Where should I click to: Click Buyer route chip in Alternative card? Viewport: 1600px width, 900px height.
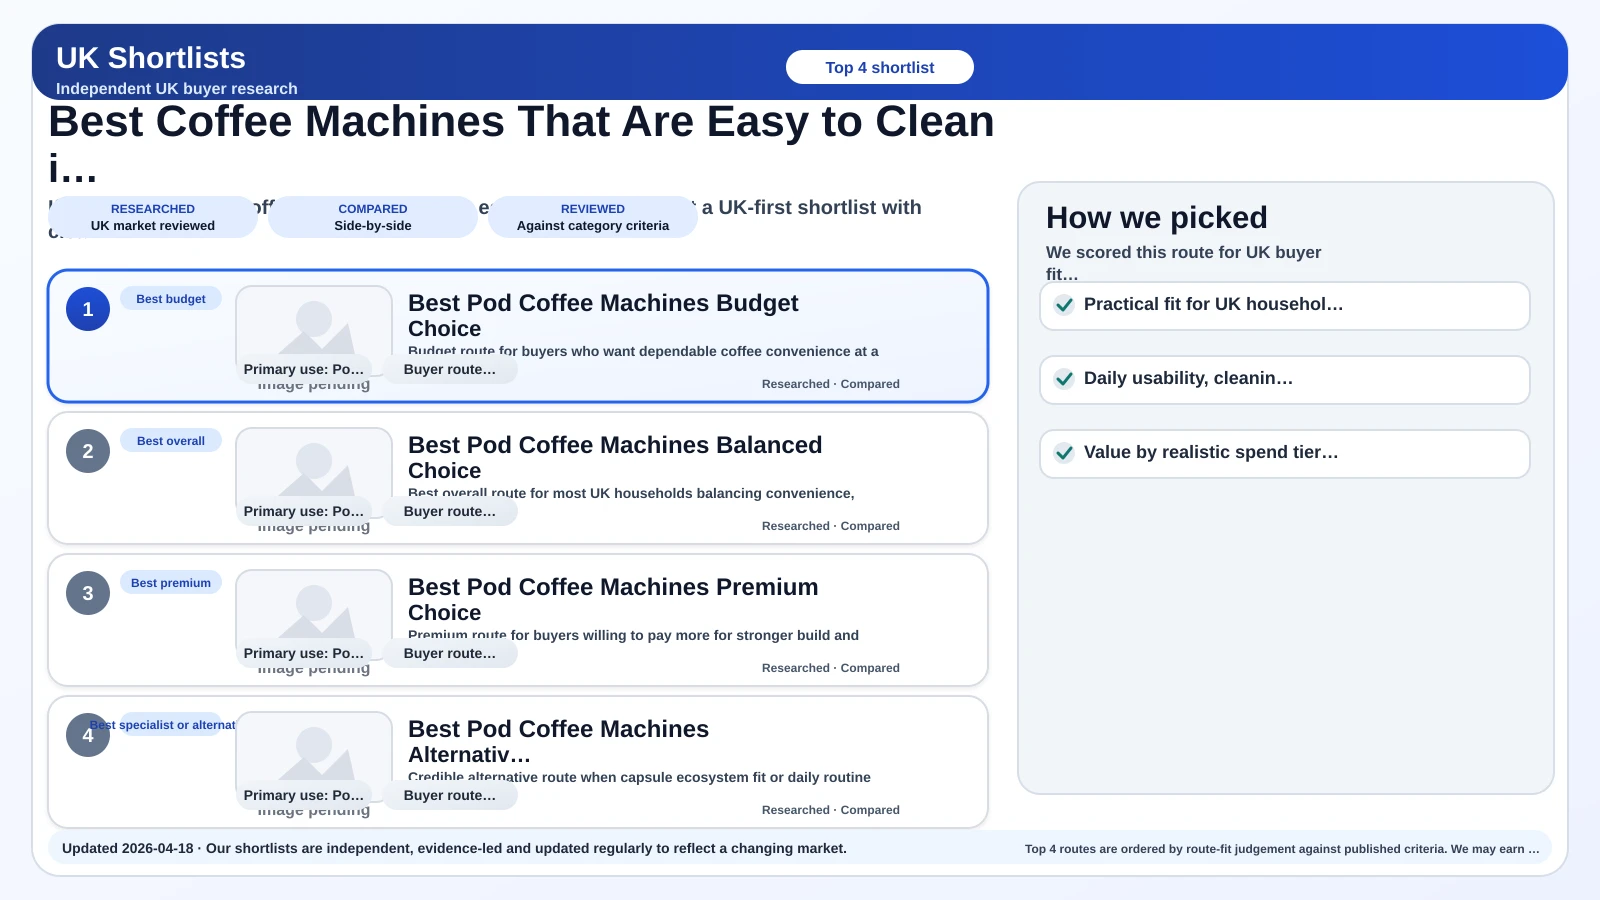pyautogui.click(x=450, y=795)
